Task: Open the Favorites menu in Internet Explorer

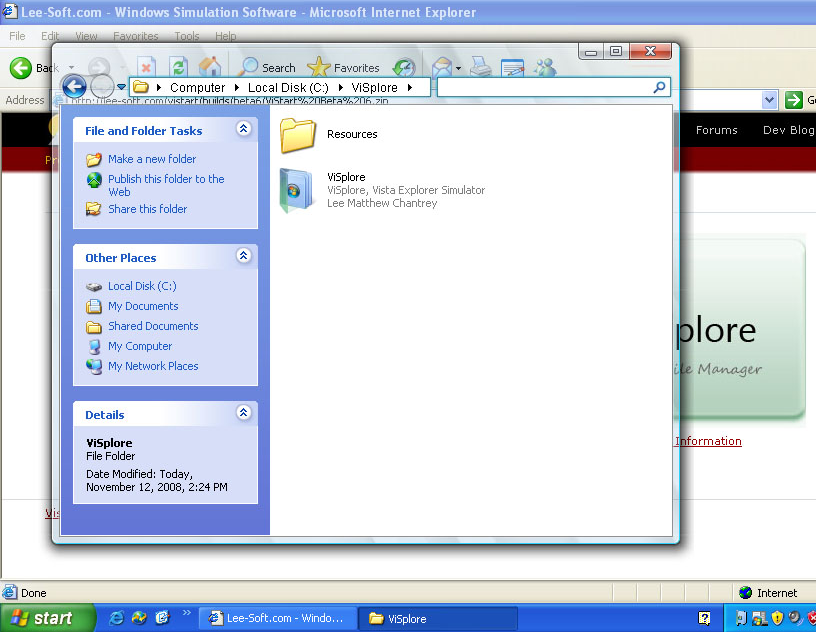Action: click(x=136, y=36)
